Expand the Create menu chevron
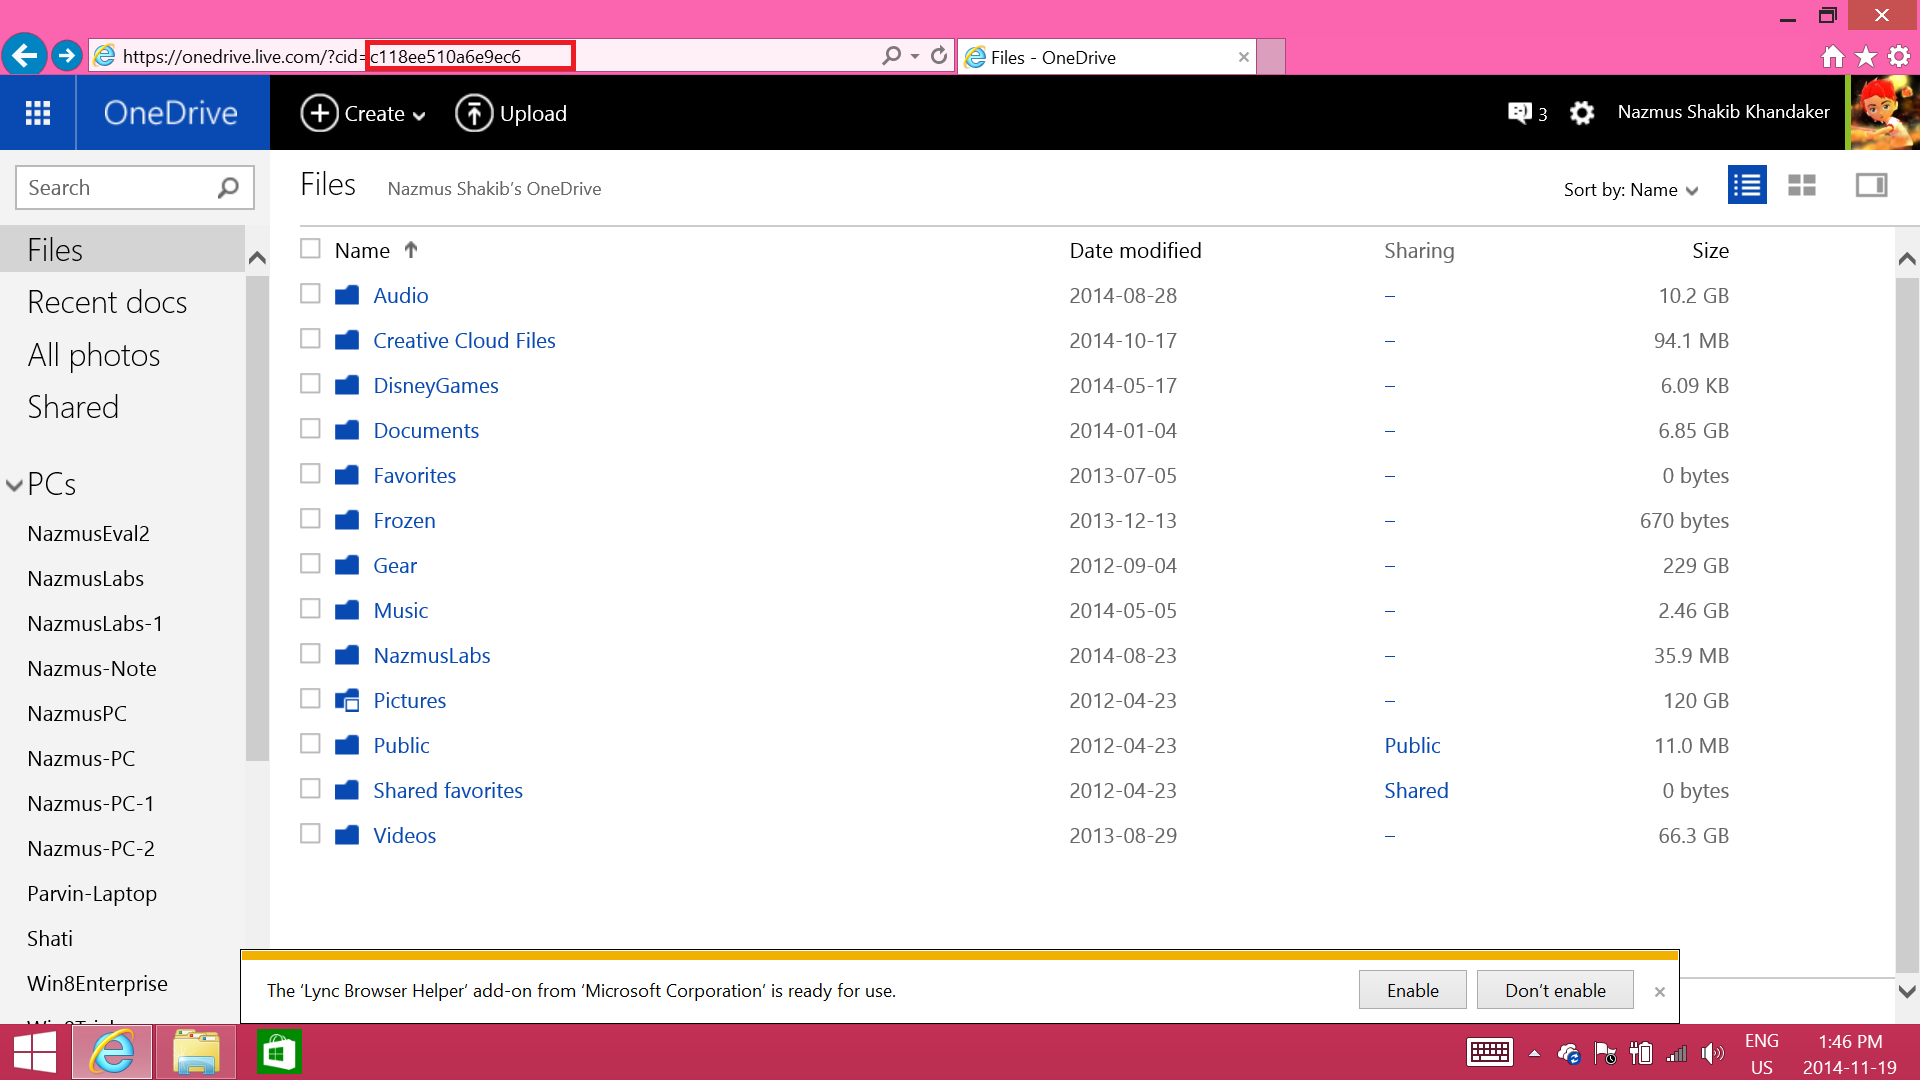 tap(418, 114)
